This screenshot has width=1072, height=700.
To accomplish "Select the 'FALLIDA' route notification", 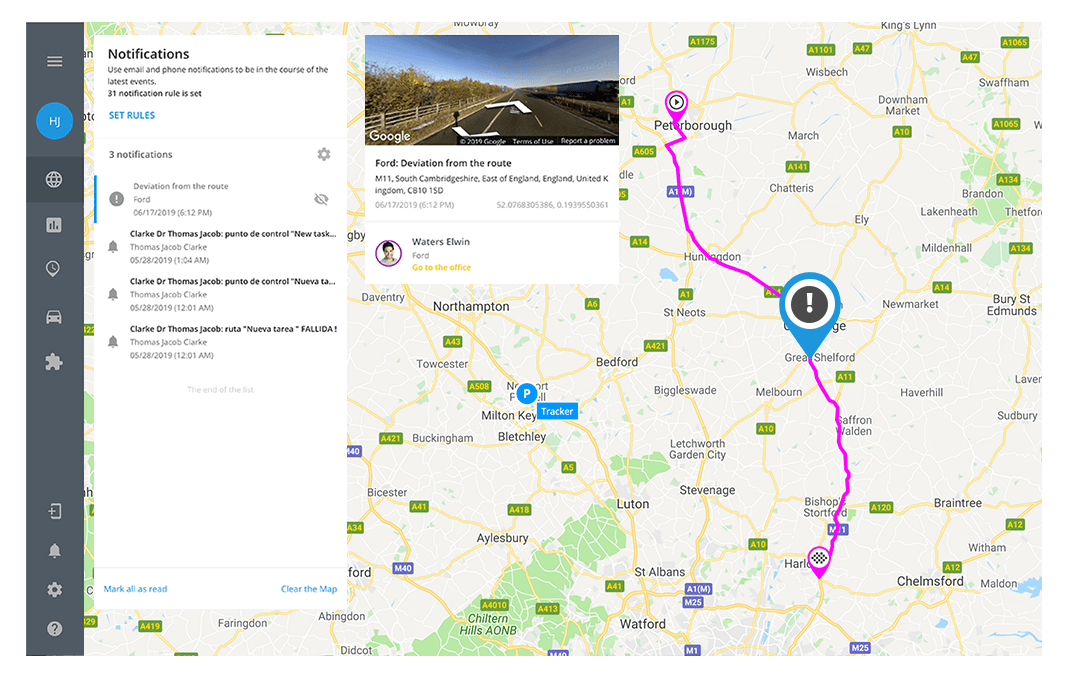I will click(221, 342).
